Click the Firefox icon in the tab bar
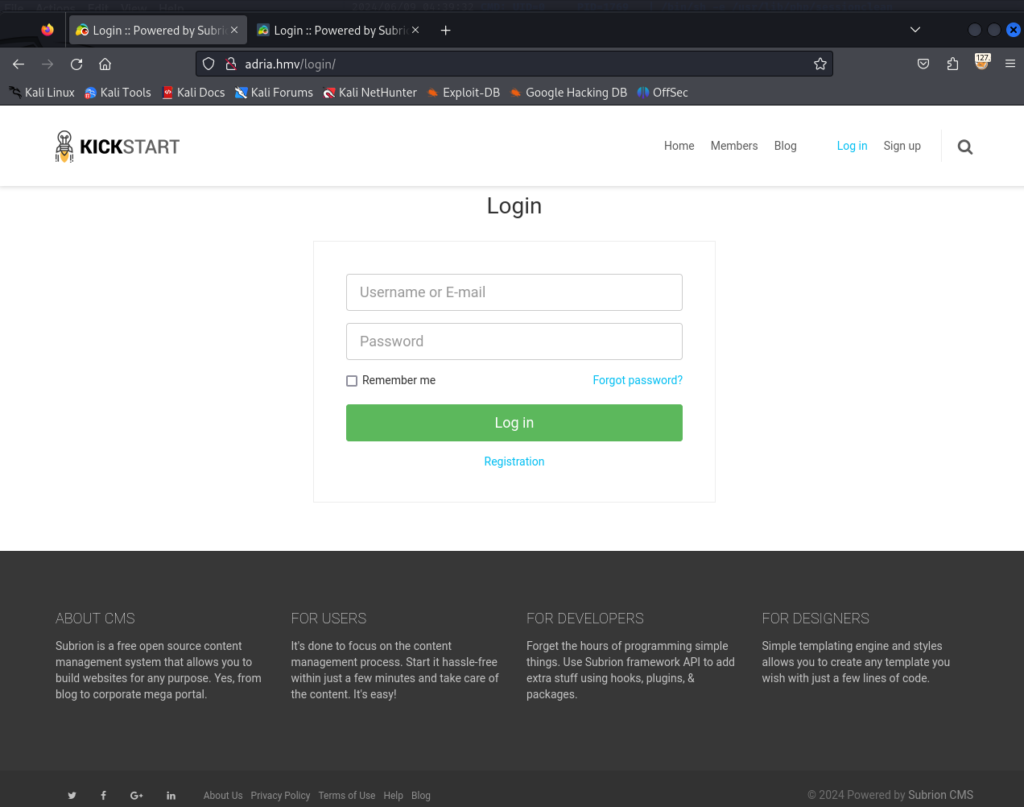 (x=47, y=30)
